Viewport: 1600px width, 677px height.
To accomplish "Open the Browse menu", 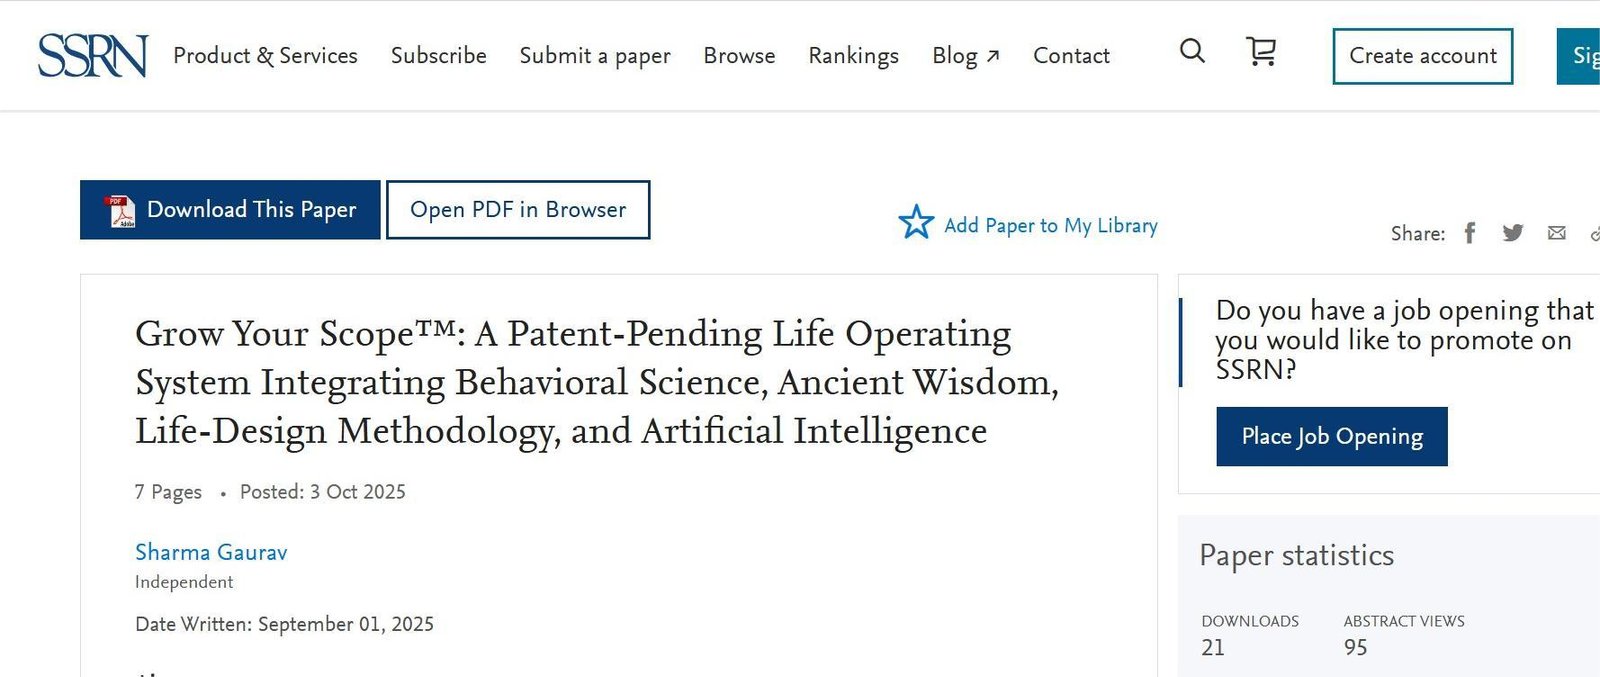I will tap(739, 56).
